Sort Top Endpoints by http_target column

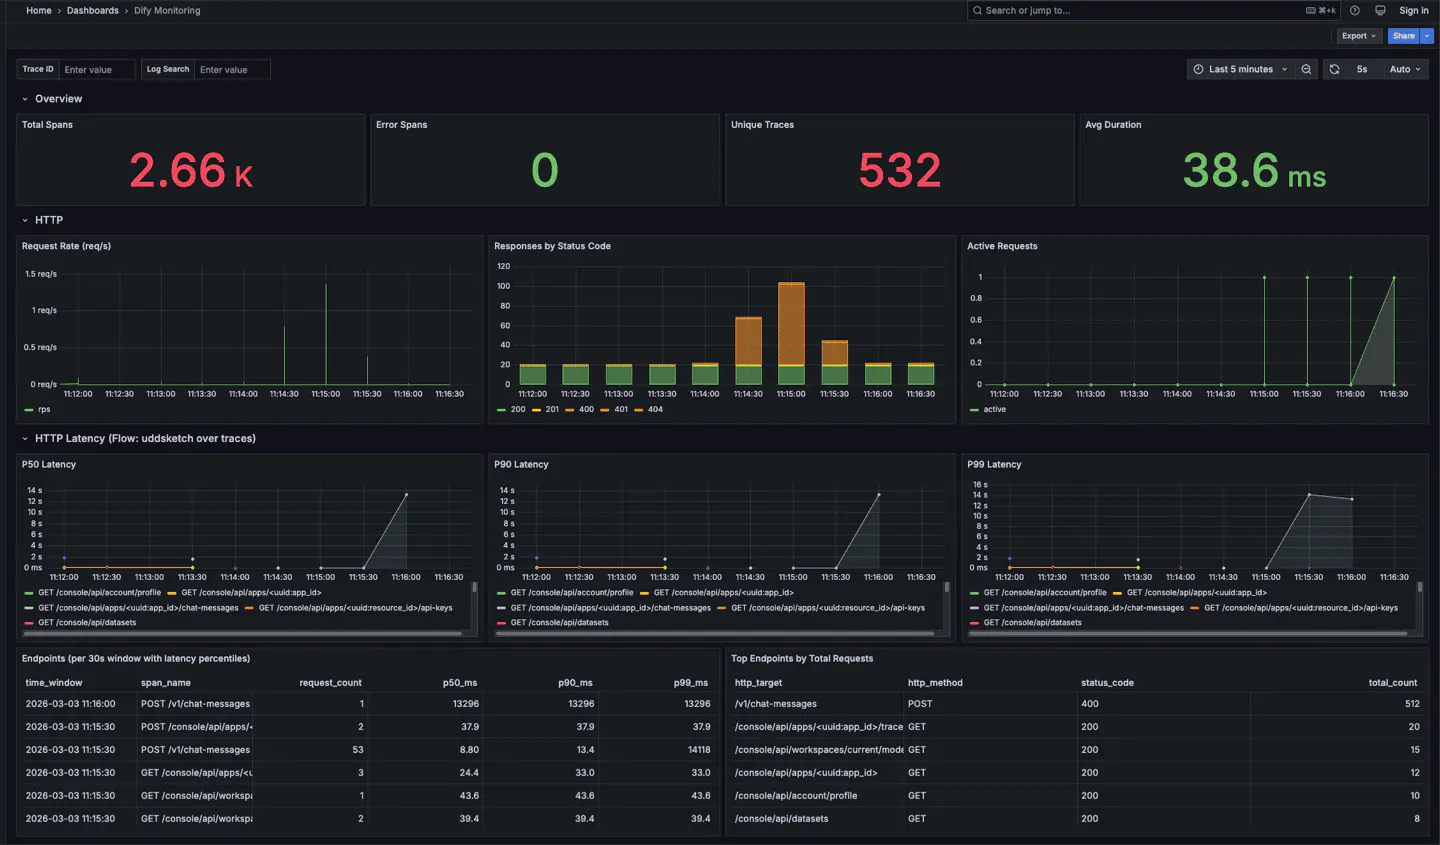click(x=759, y=683)
